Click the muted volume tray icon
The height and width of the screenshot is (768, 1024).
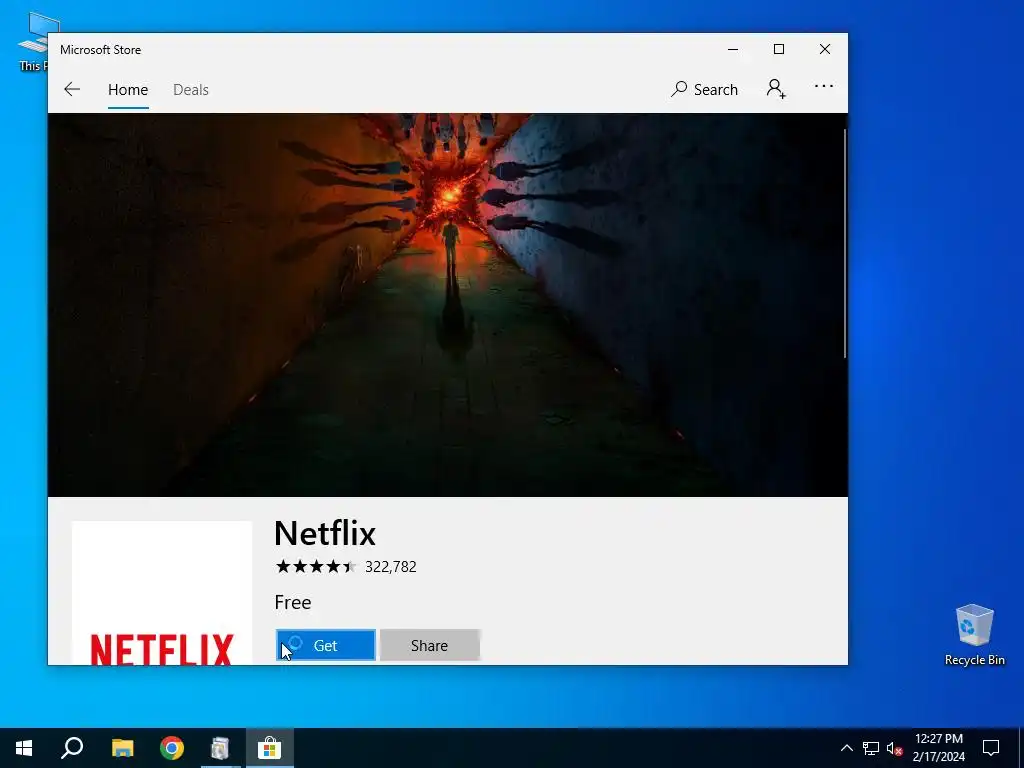(x=894, y=748)
